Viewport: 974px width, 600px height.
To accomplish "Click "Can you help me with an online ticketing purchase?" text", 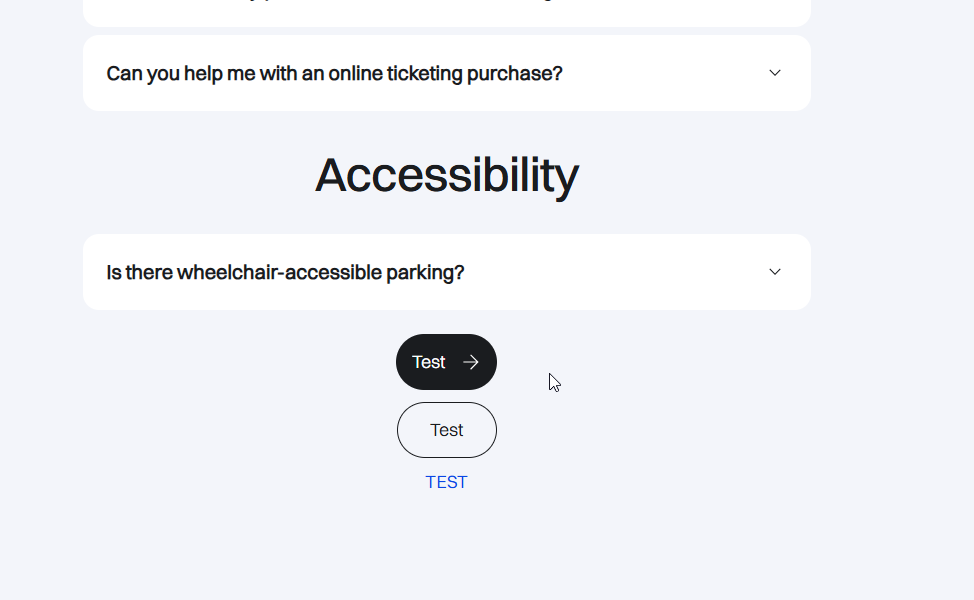I will click(x=334, y=73).
